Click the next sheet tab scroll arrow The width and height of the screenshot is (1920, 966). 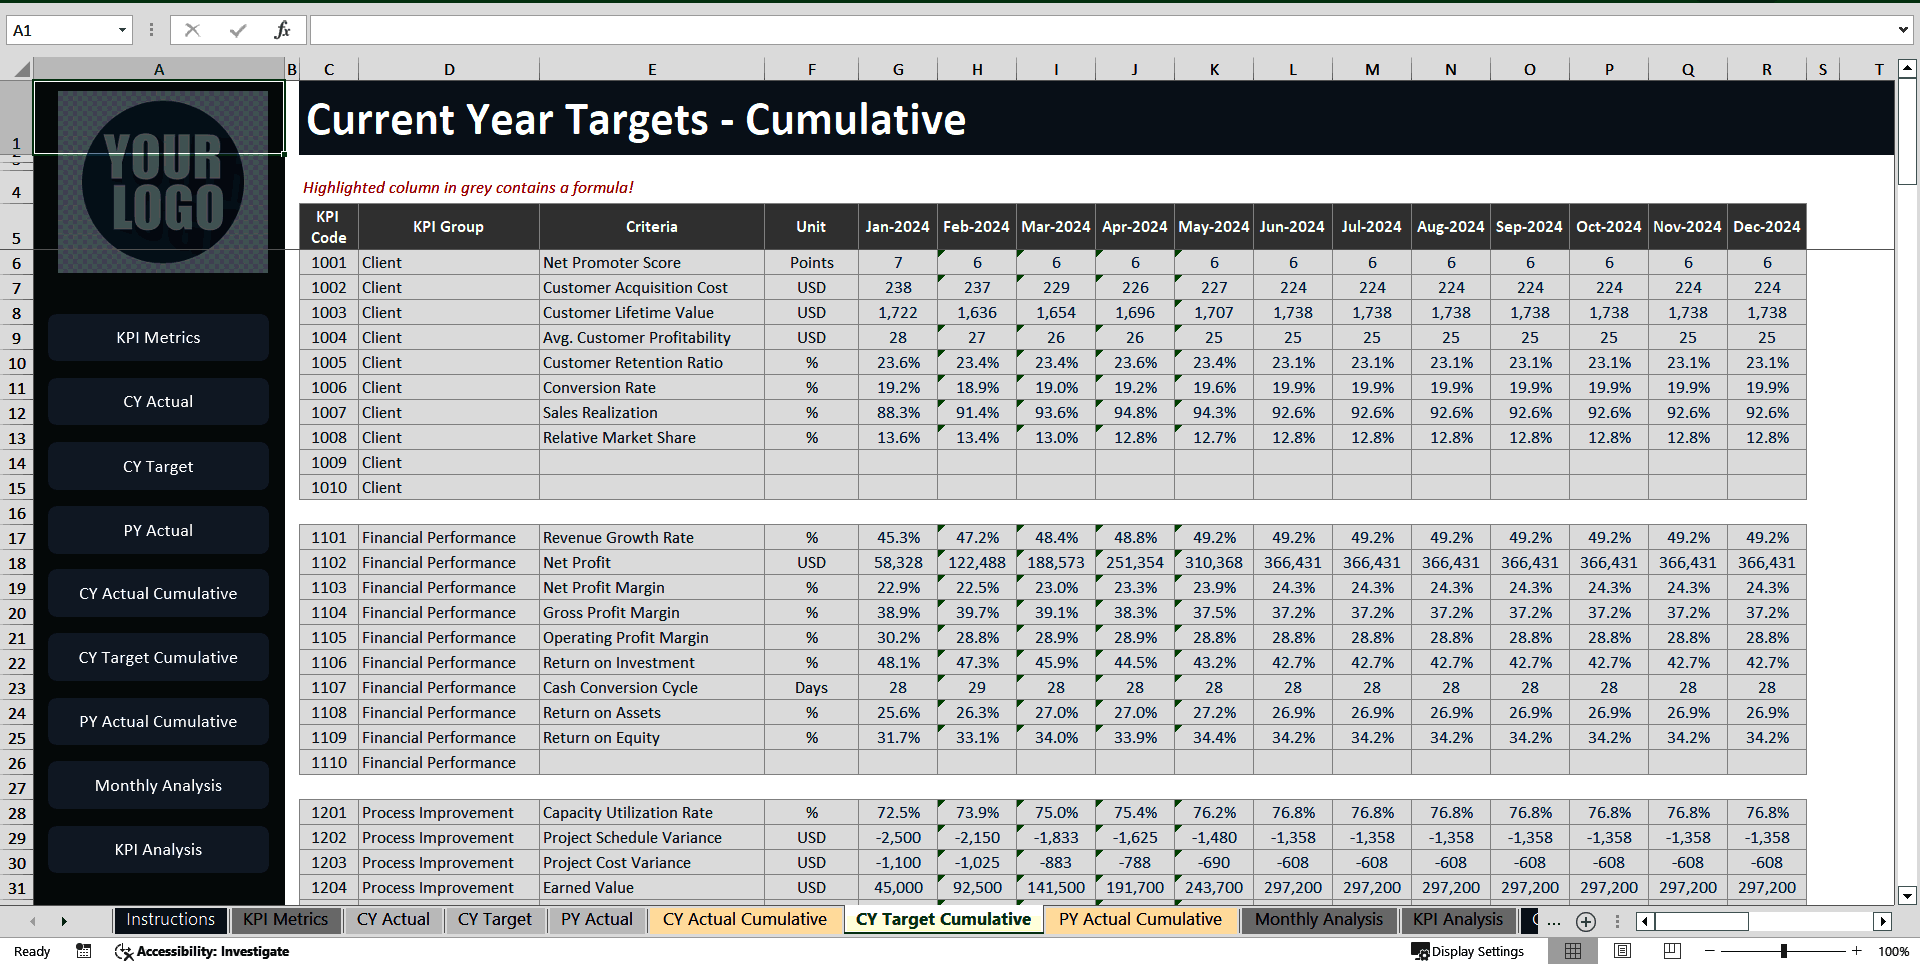64,921
